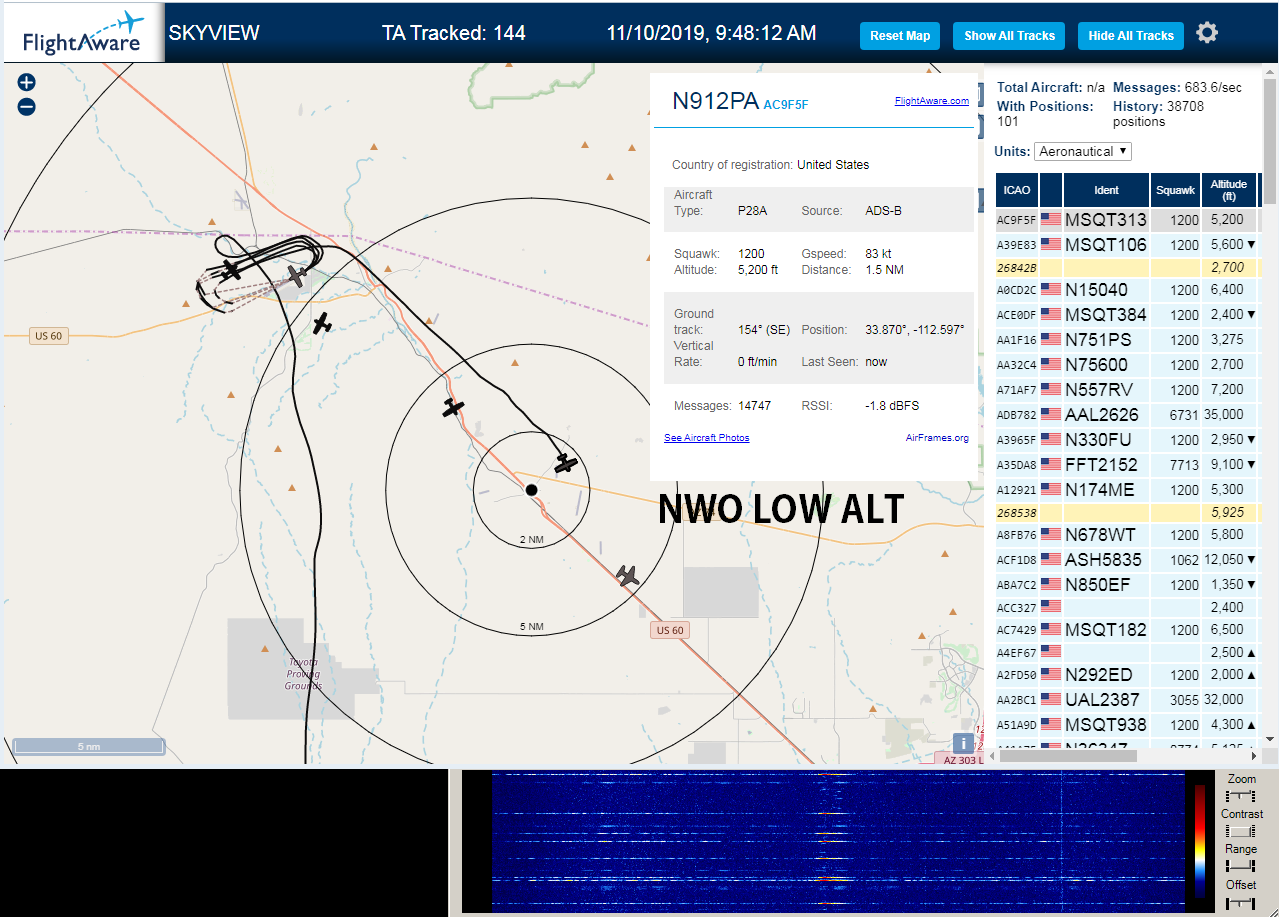Click the Show All Tracks button
1279x917 pixels.
point(1009,36)
